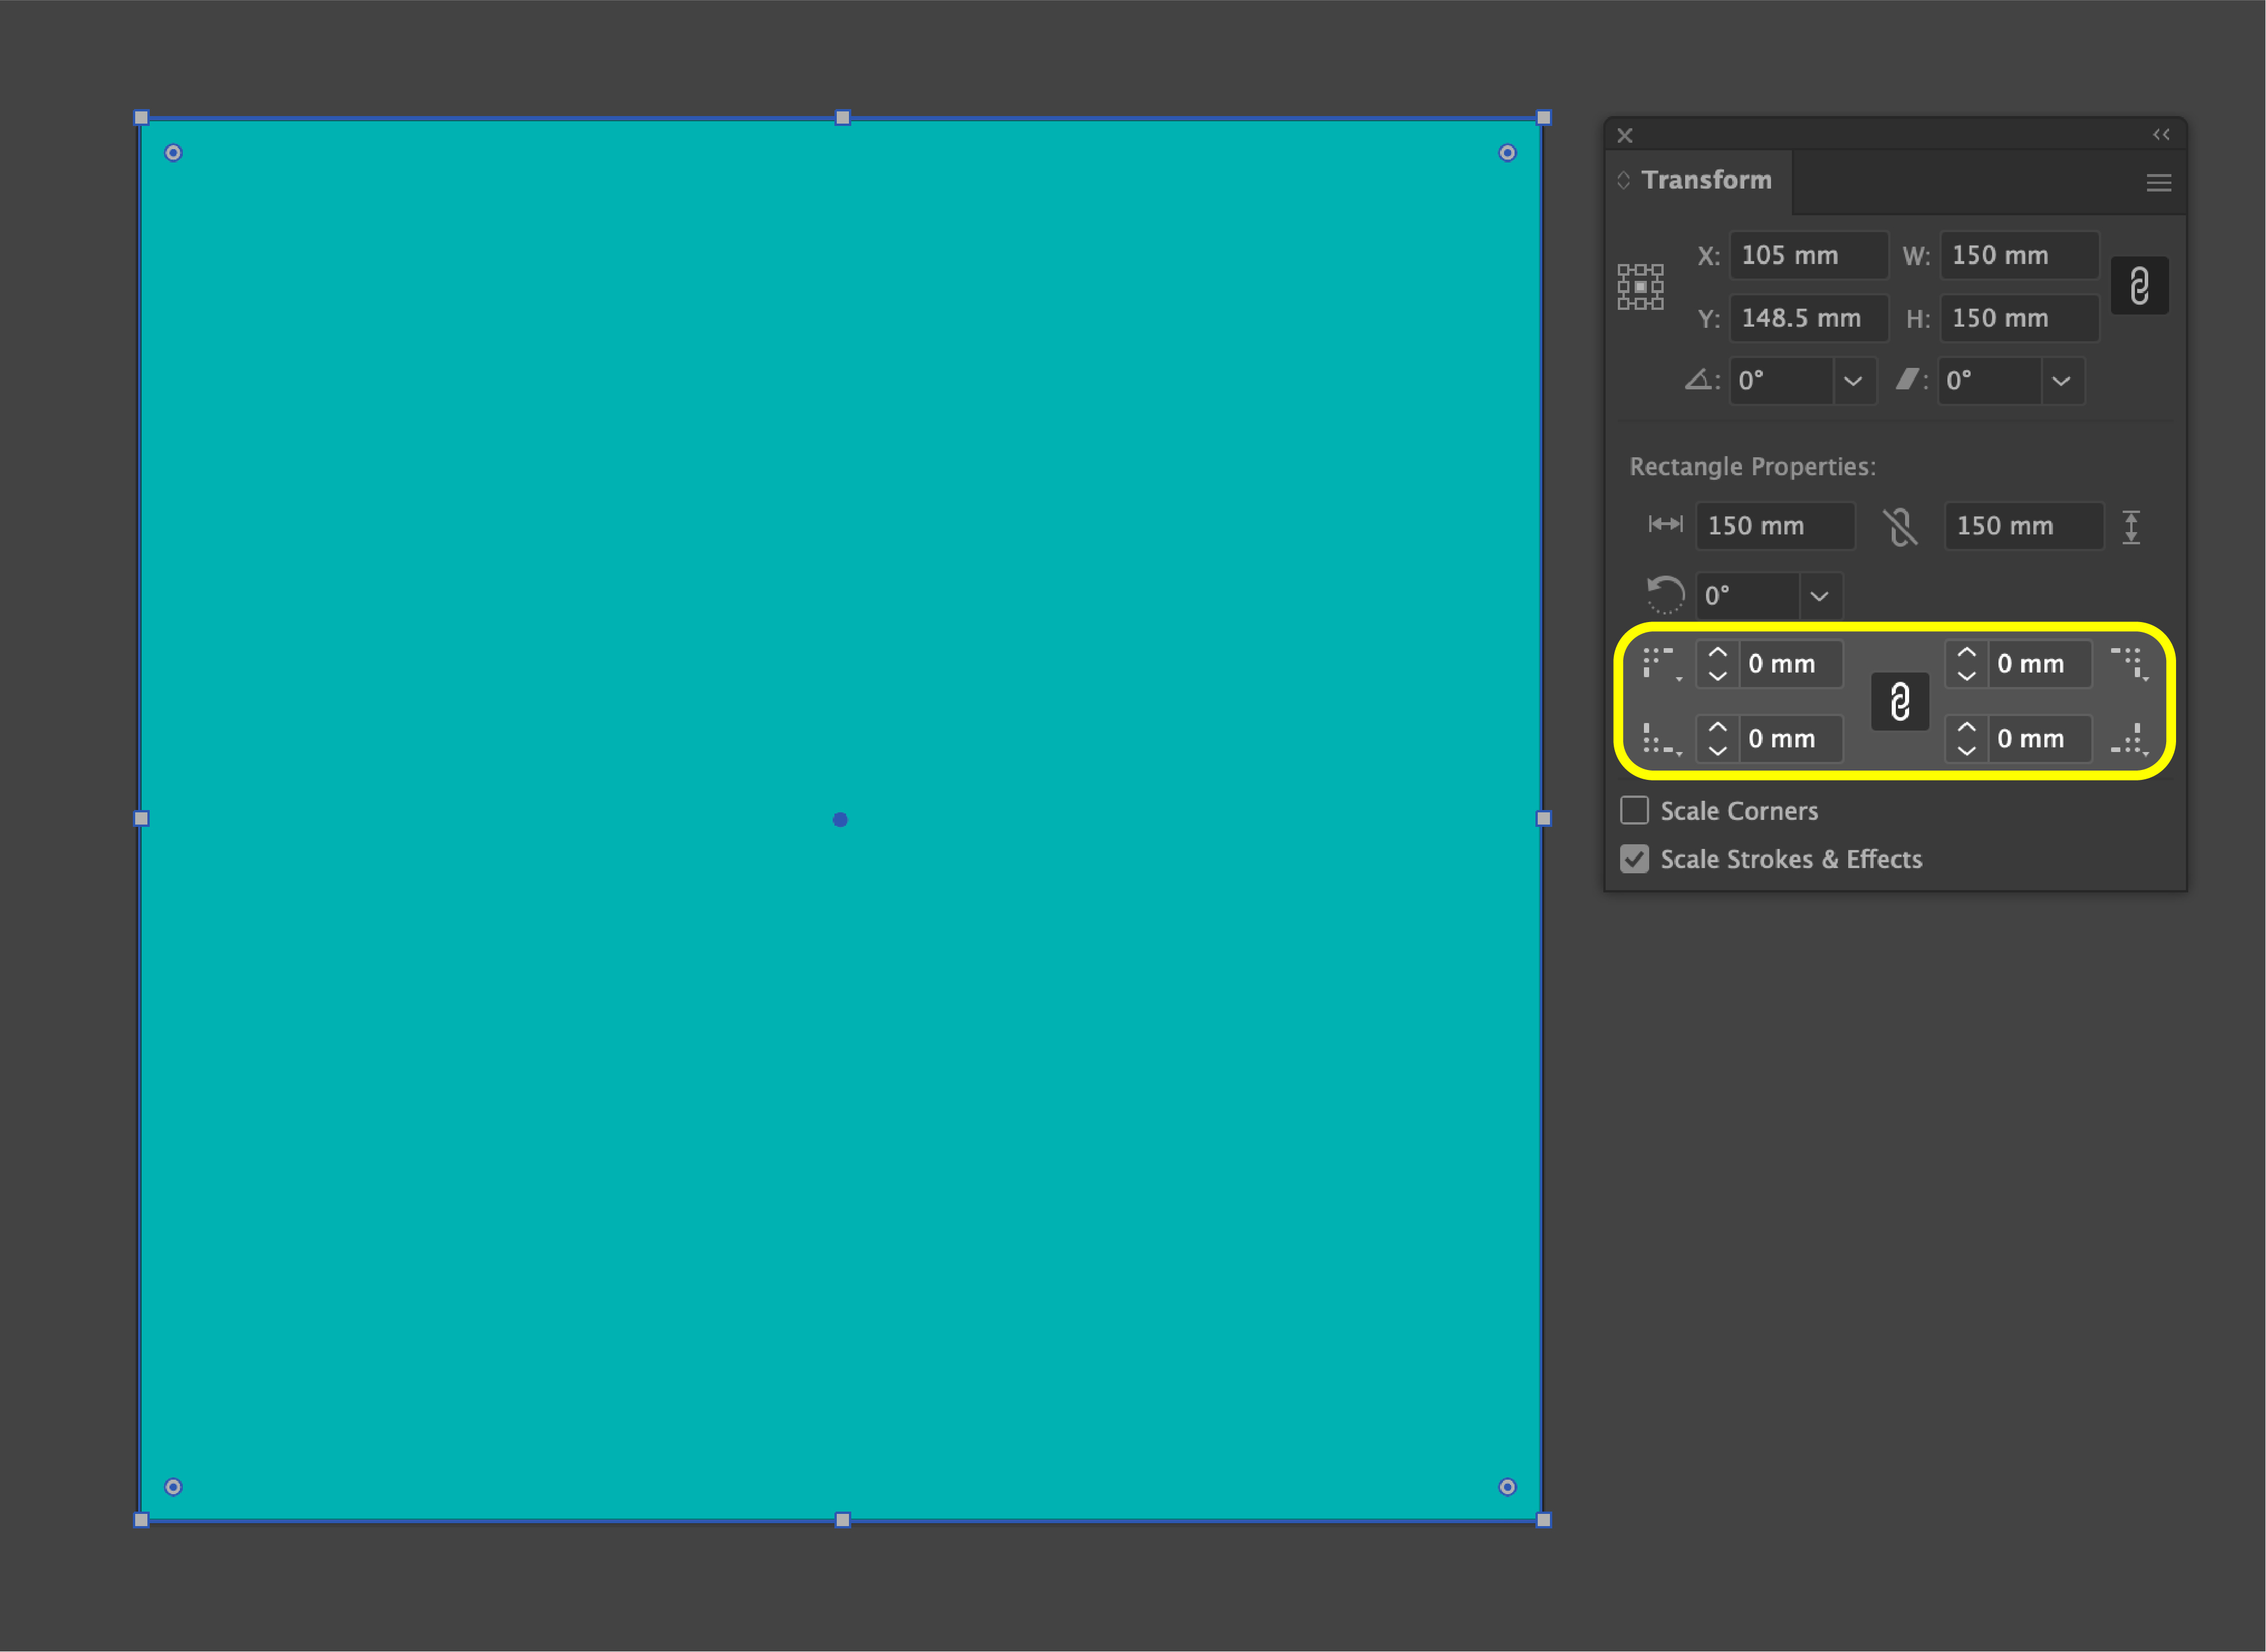Expand the rectangle rotation angle dropdown
The width and height of the screenshot is (2266, 1652).
coord(1819,596)
